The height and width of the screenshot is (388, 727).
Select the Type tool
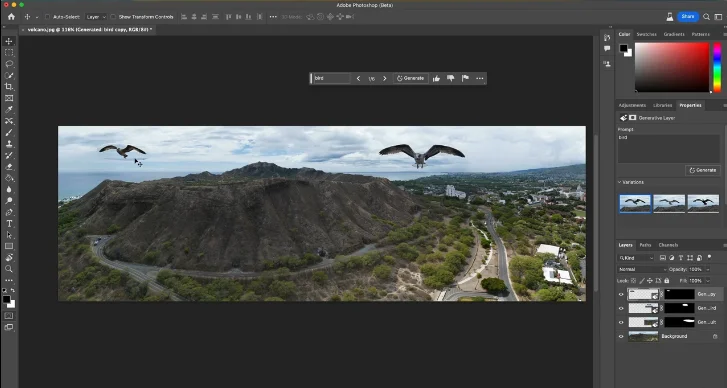(9, 223)
